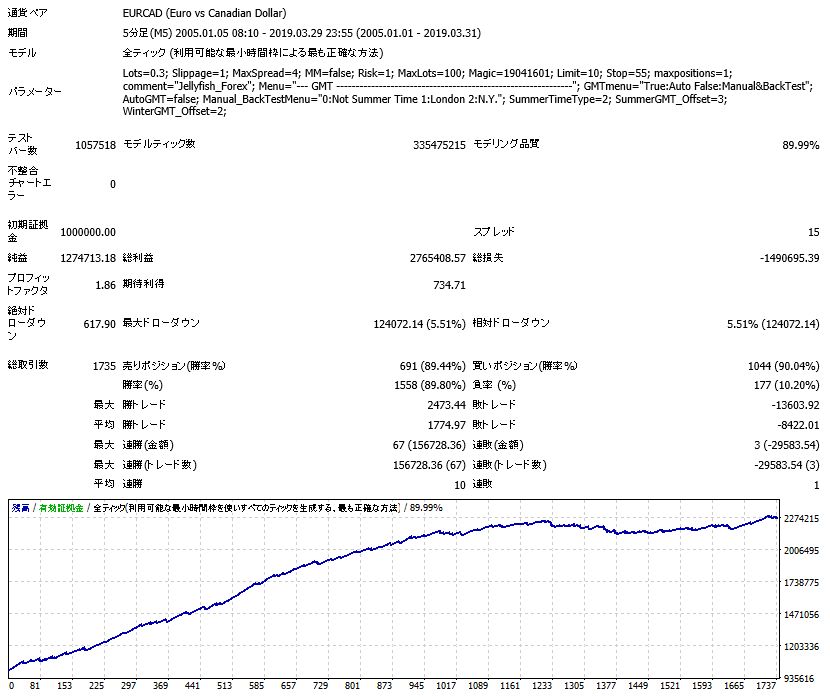Click the maximal consecutive profit value 156728.36 (67)

click(x=429, y=465)
